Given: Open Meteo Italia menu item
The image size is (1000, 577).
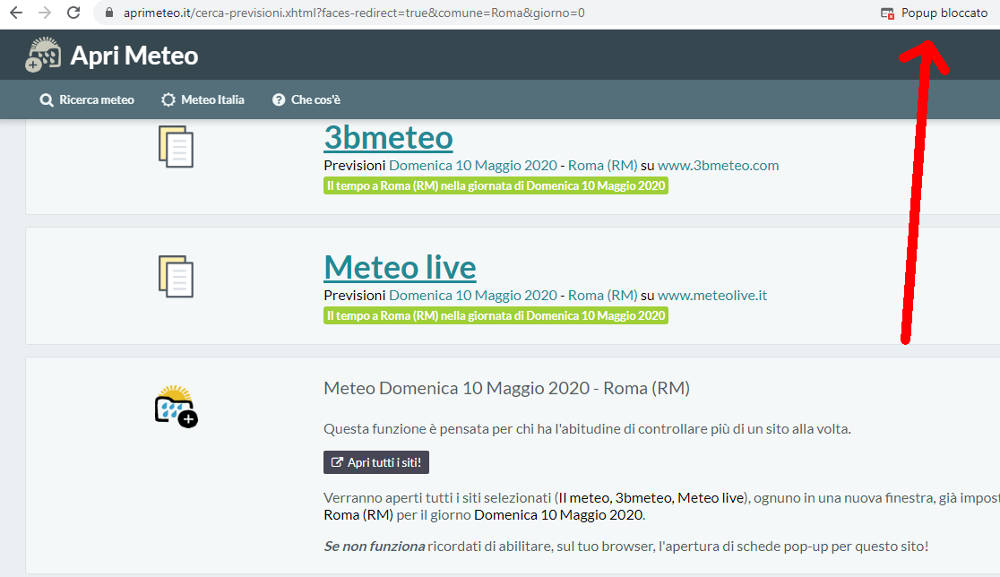Looking at the screenshot, I should click(x=203, y=99).
